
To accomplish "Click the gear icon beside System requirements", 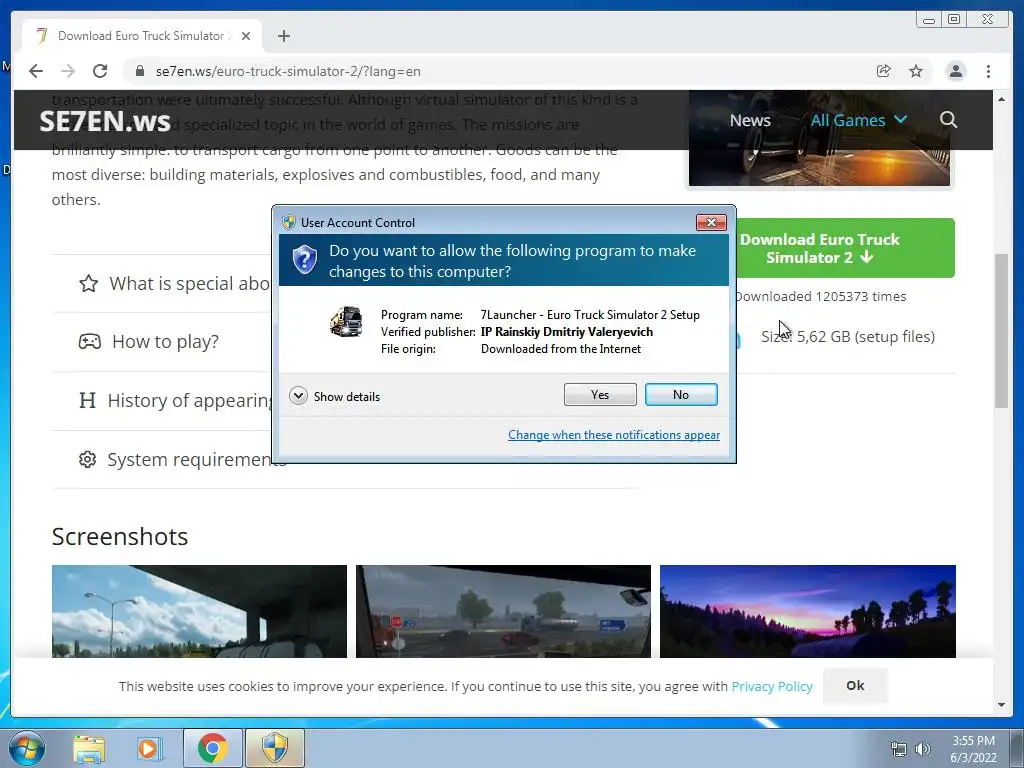I will 87,459.
